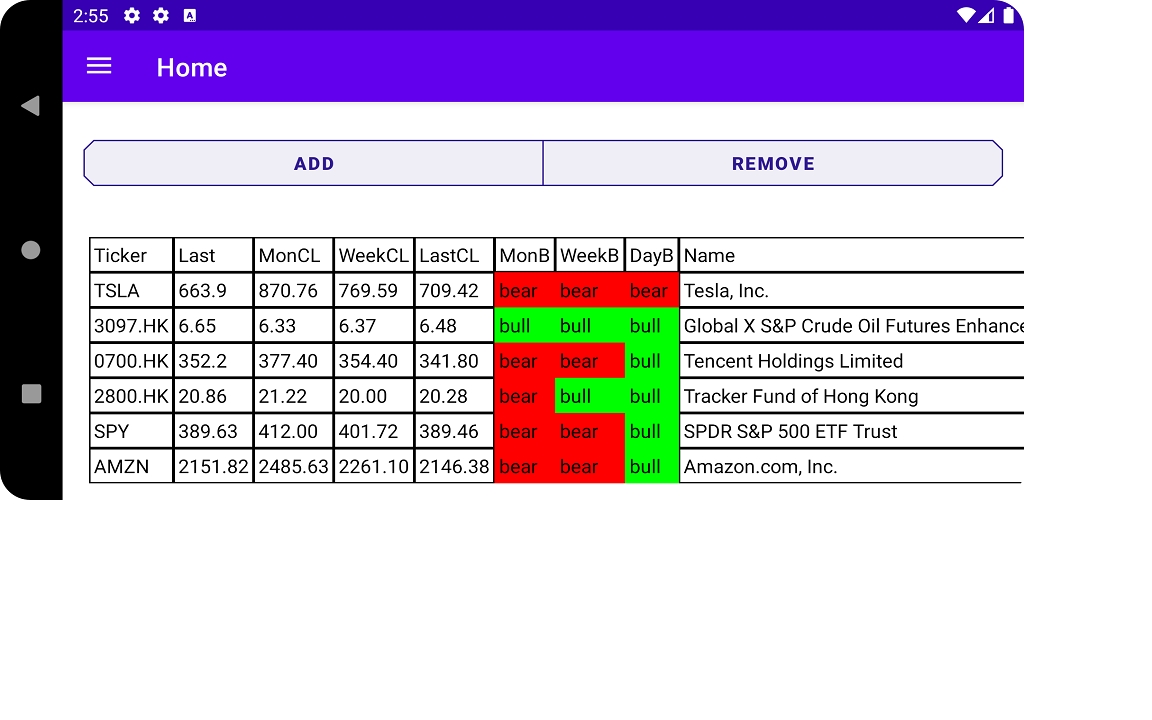1152x720 pixels.
Task: Click the green DayB bull cell for SPY
Action: tap(652, 432)
